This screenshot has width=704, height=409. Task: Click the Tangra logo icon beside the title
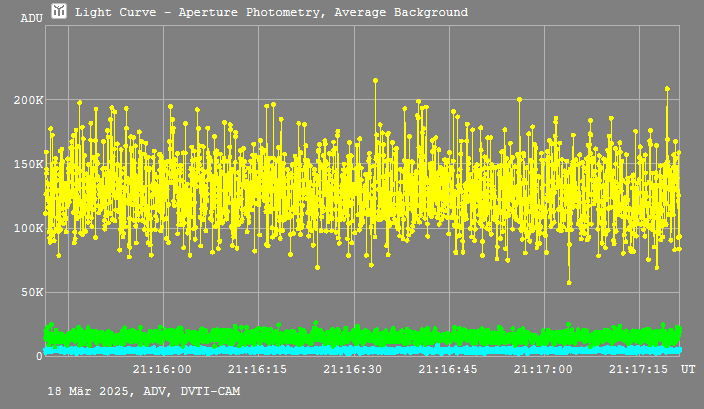(59, 11)
